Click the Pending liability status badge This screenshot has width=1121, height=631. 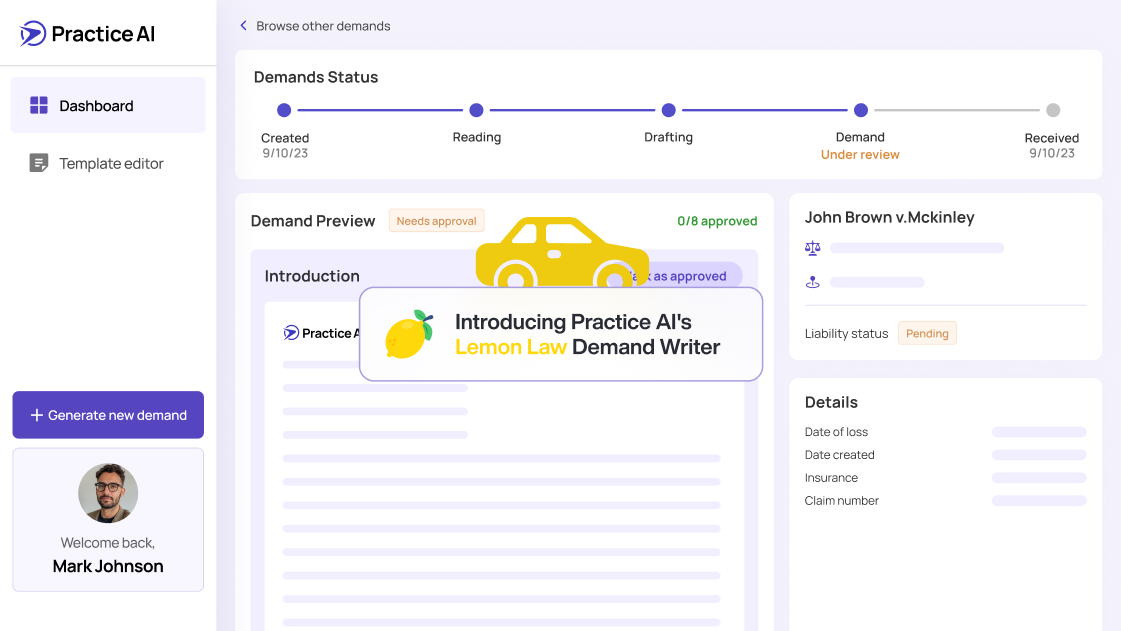pyautogui.click(x=927, y=333)
